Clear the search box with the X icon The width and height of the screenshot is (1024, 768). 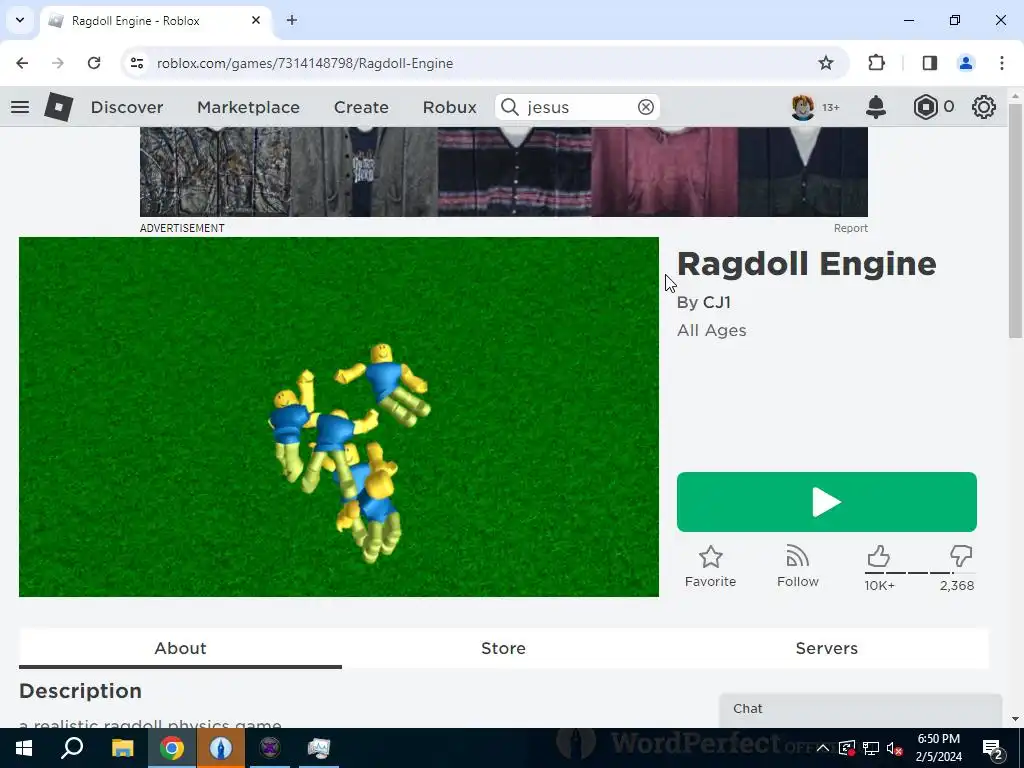coord(645,107)
